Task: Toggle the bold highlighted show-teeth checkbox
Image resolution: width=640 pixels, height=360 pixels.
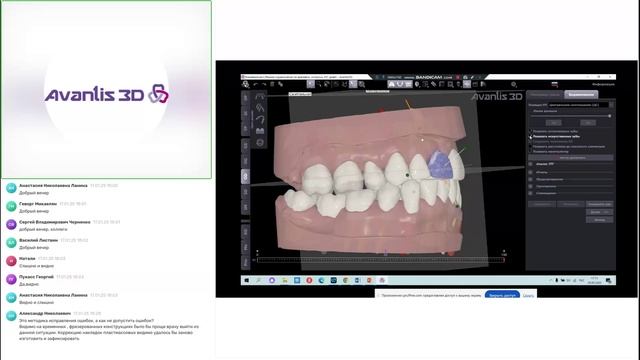Action: [x=531, y=137]
